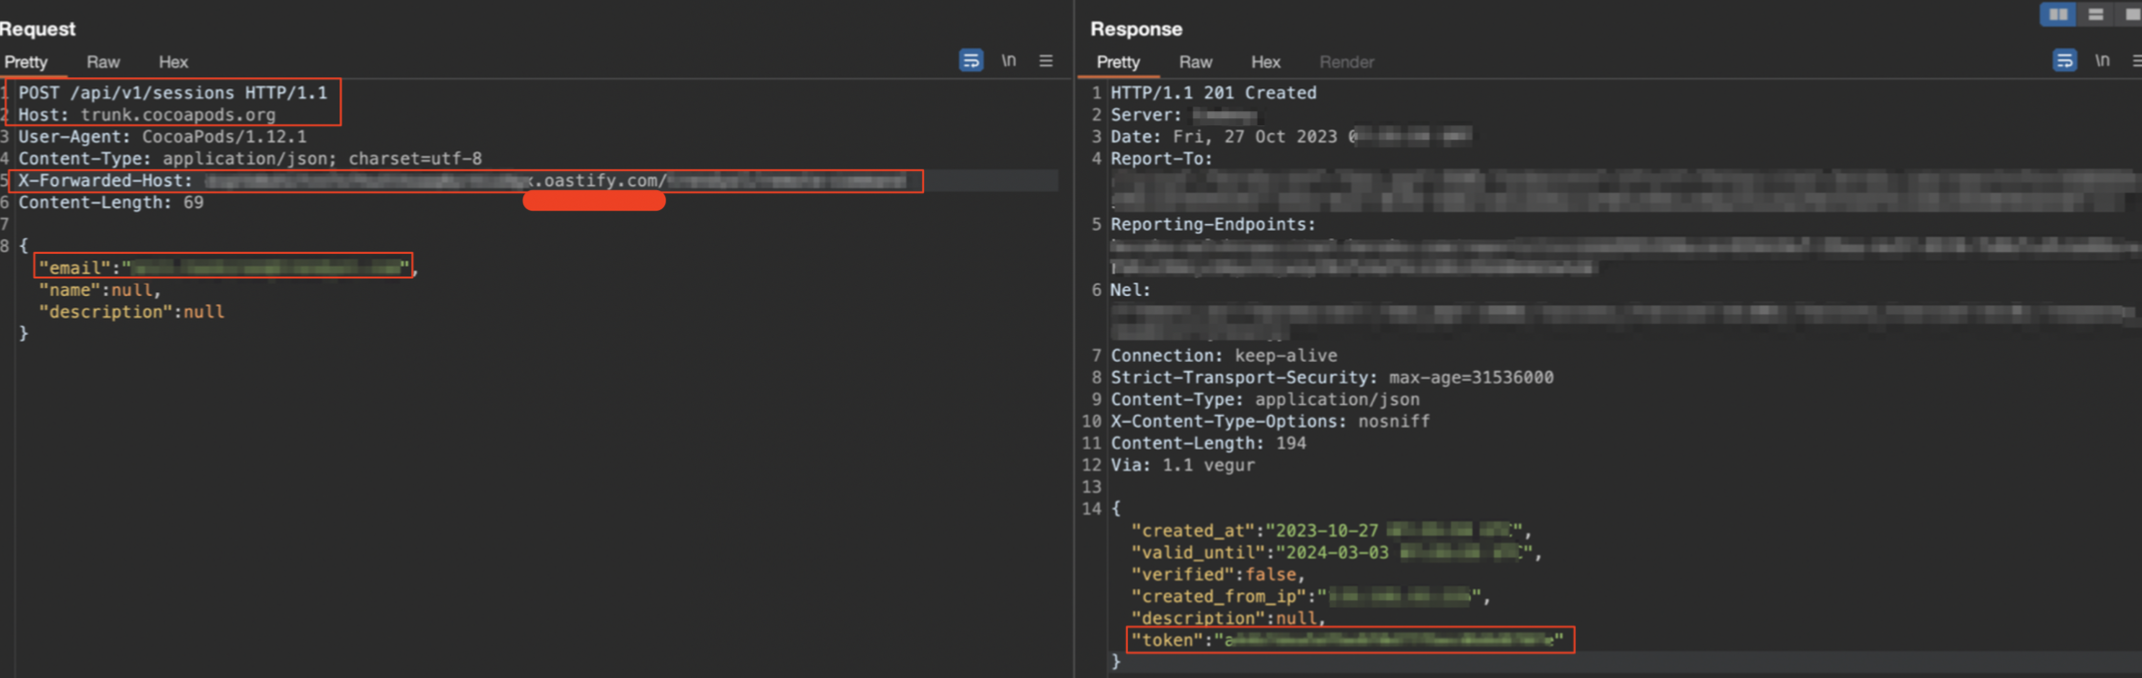Click the token value in response body
Viewport: 2142px width, 678px height.
[x=1390, y=640]
